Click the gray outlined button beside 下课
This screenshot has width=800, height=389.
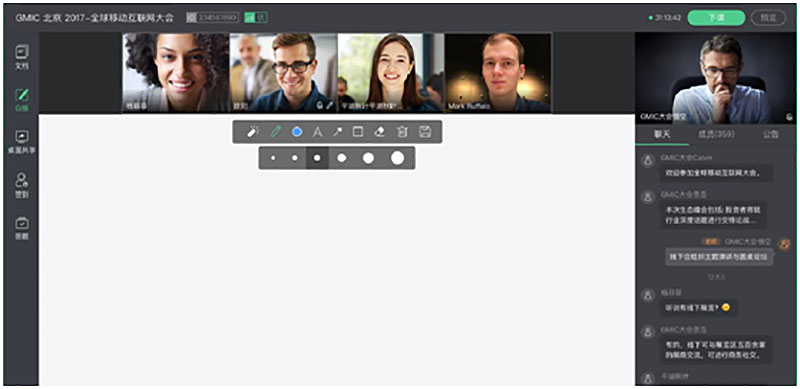(768, 17)
